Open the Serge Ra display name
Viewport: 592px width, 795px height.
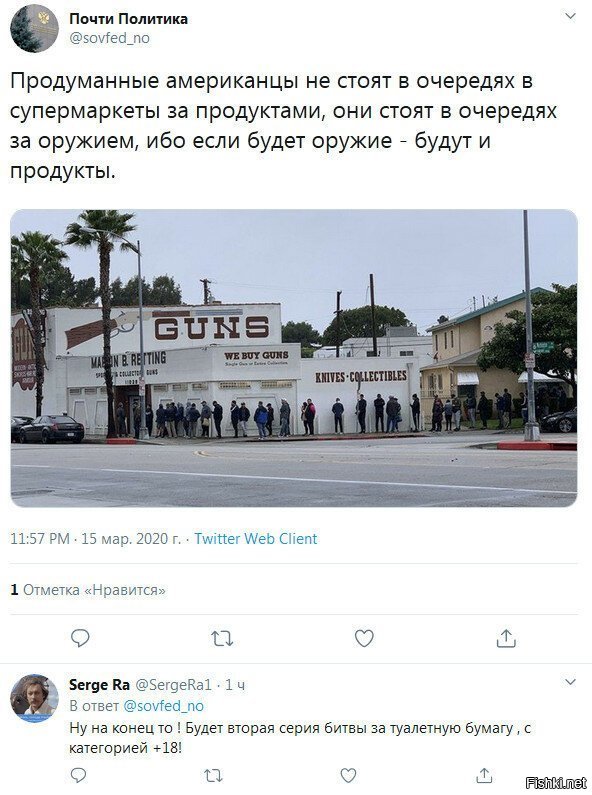99,685
